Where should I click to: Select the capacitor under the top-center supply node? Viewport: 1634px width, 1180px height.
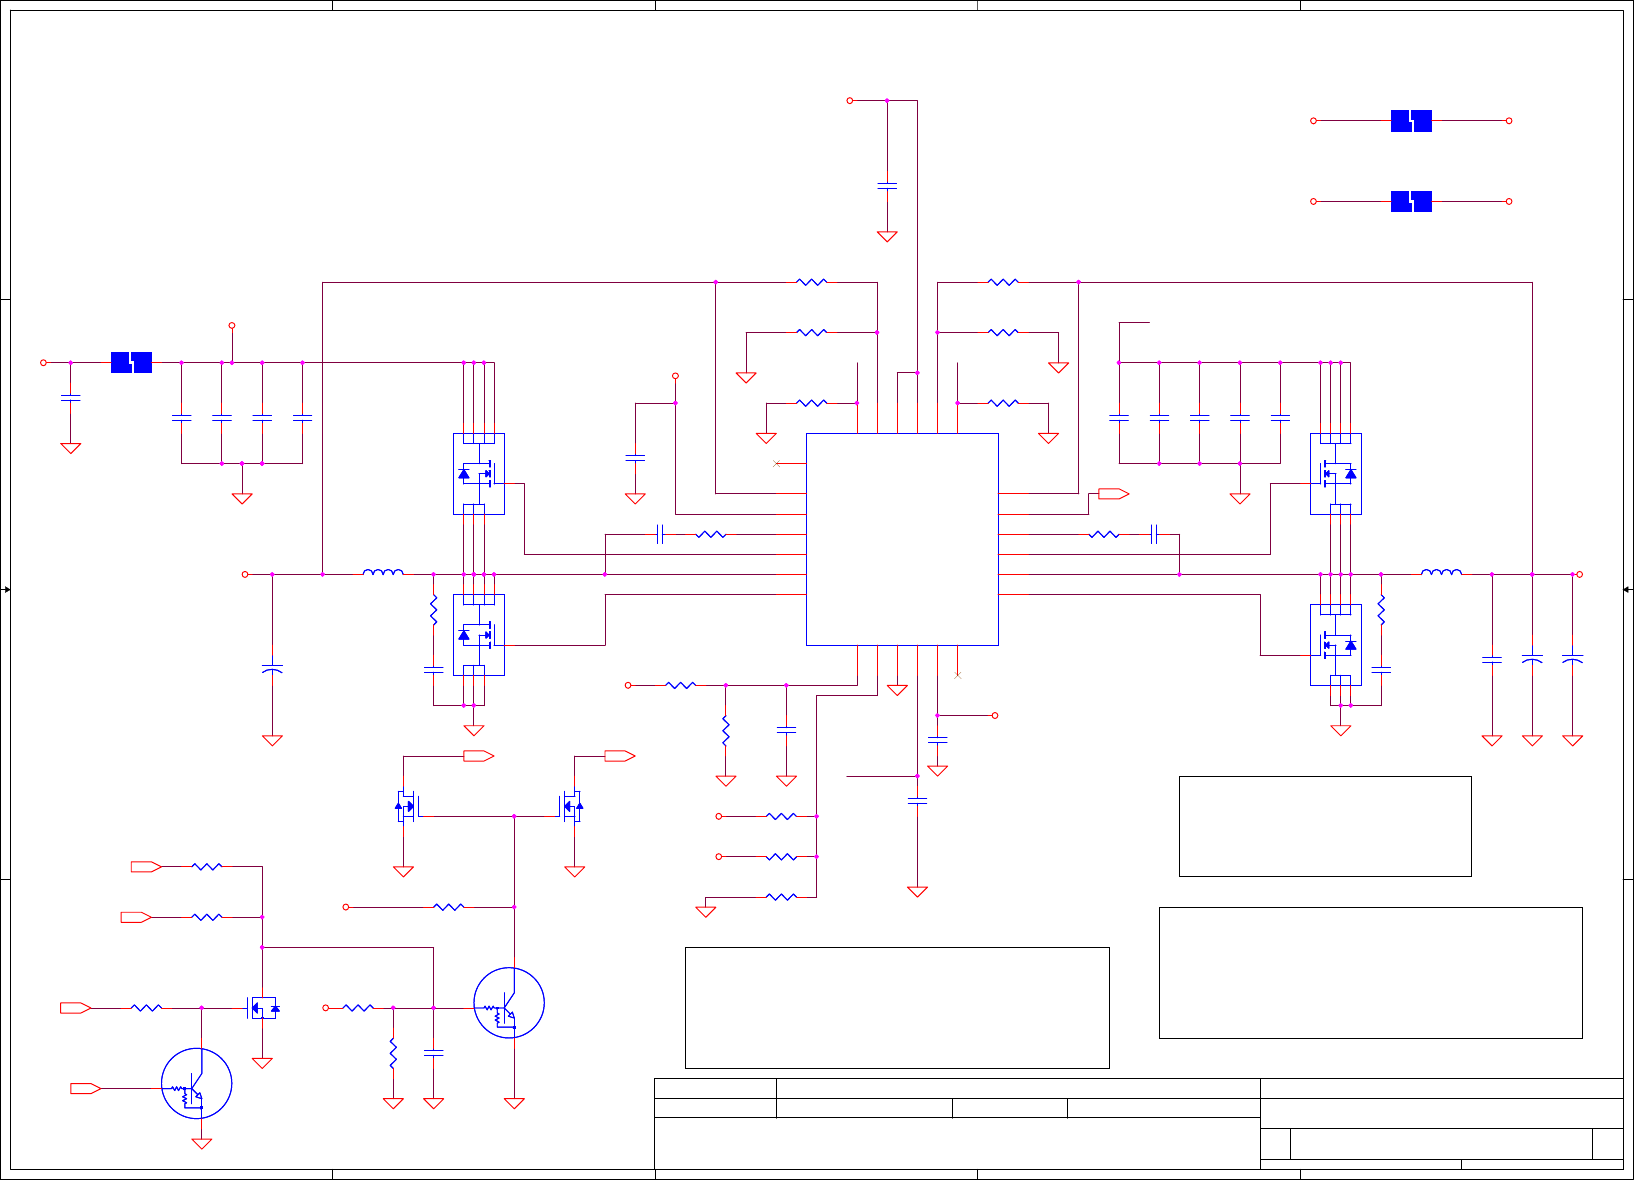887,186
